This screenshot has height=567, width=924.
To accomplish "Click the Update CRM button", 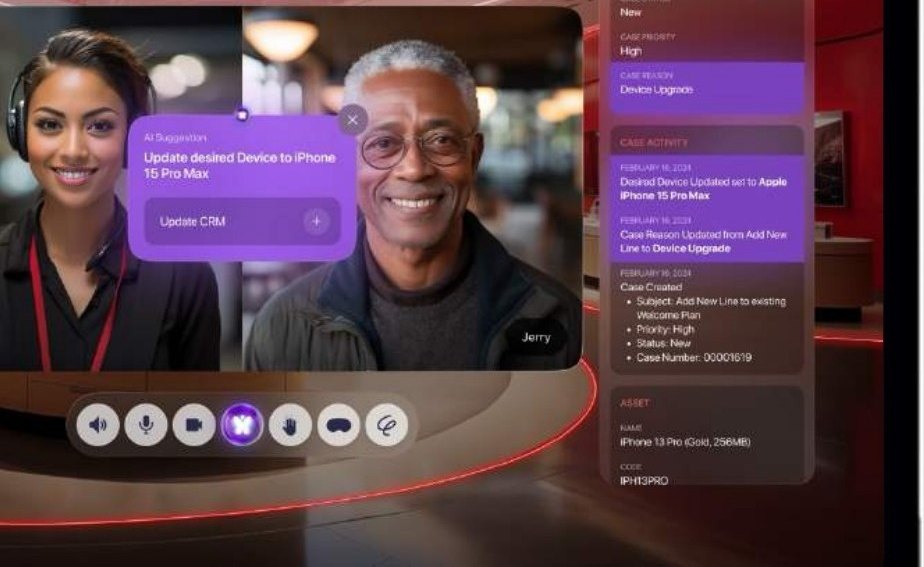I will click(242, 221).
